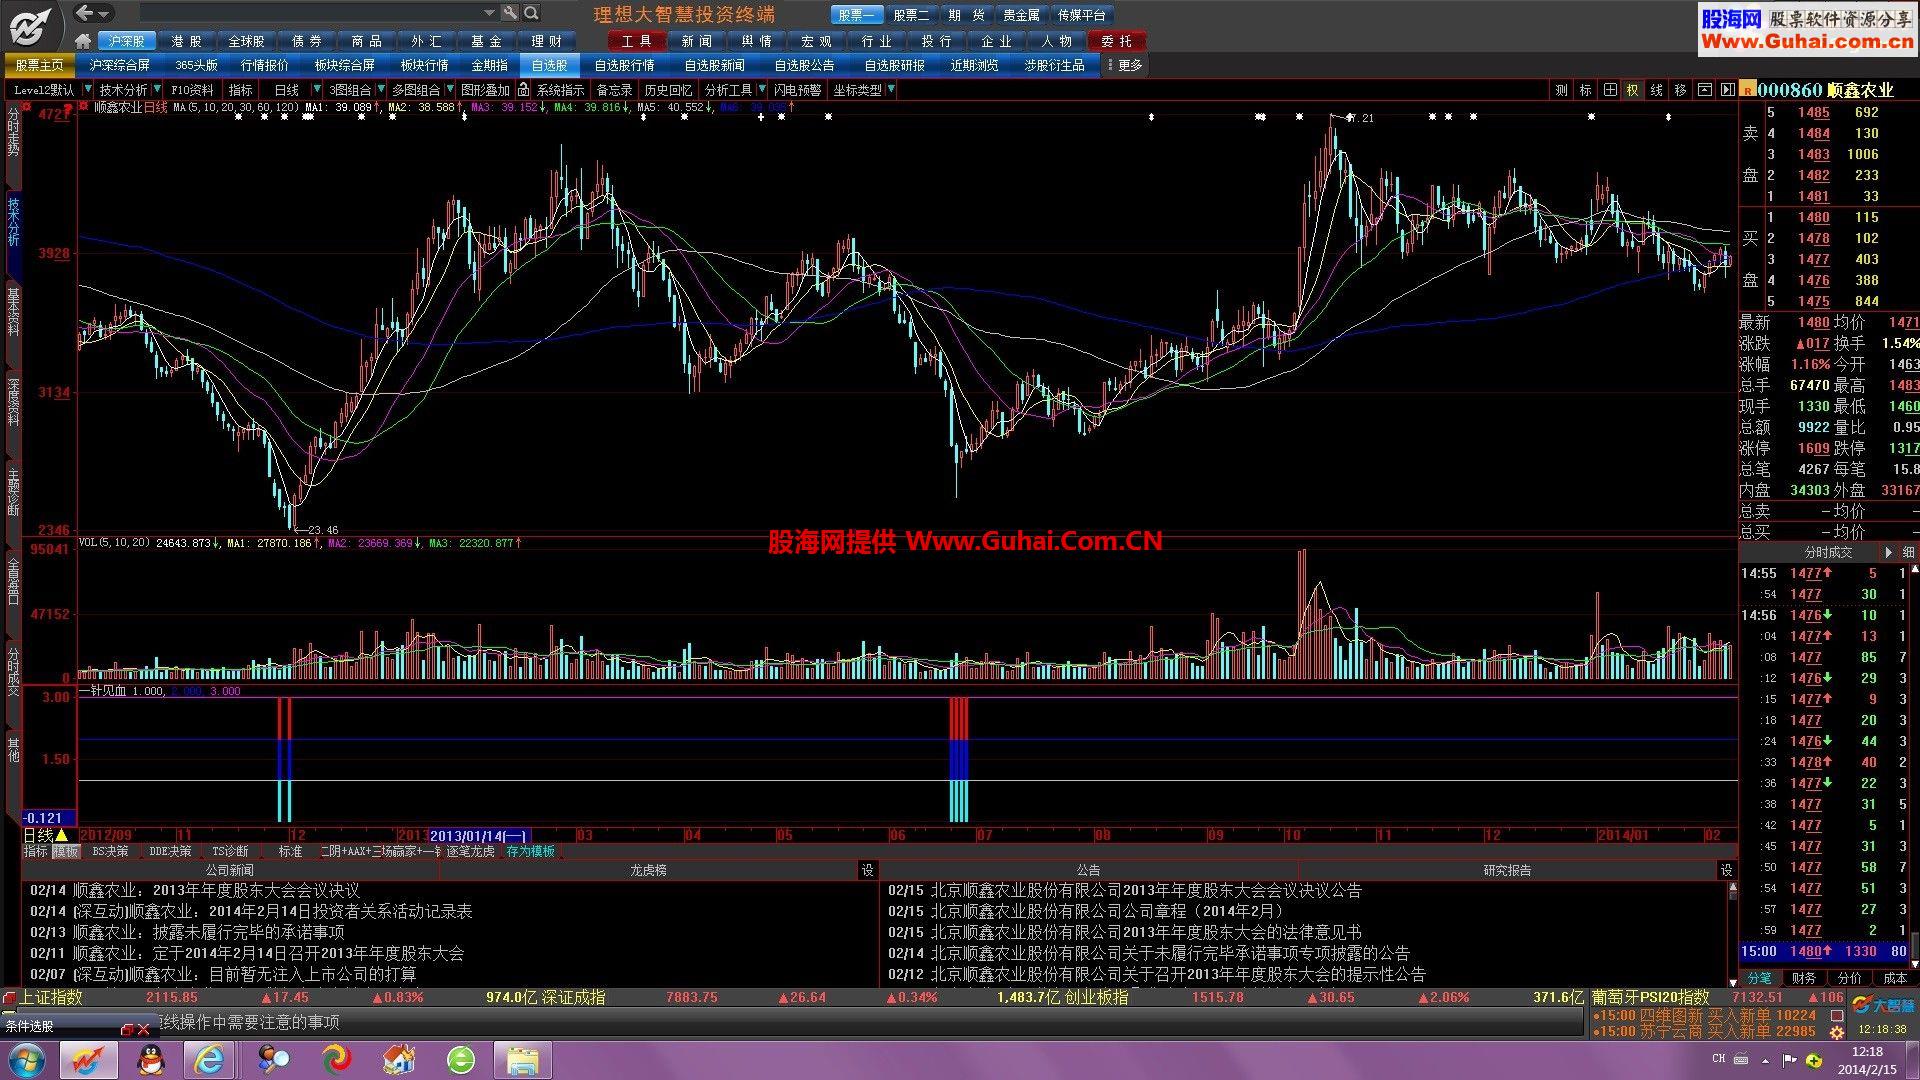
Task: Click the panel collapse arrow icon near stock code
Action: [1727, 90]
